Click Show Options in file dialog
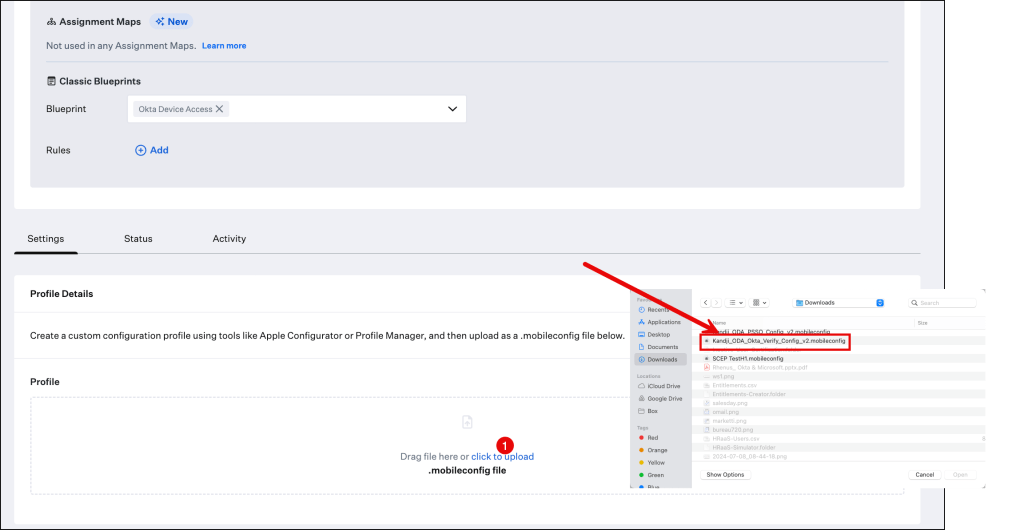This screenshot has height=530, width=1024. point(725,474)
